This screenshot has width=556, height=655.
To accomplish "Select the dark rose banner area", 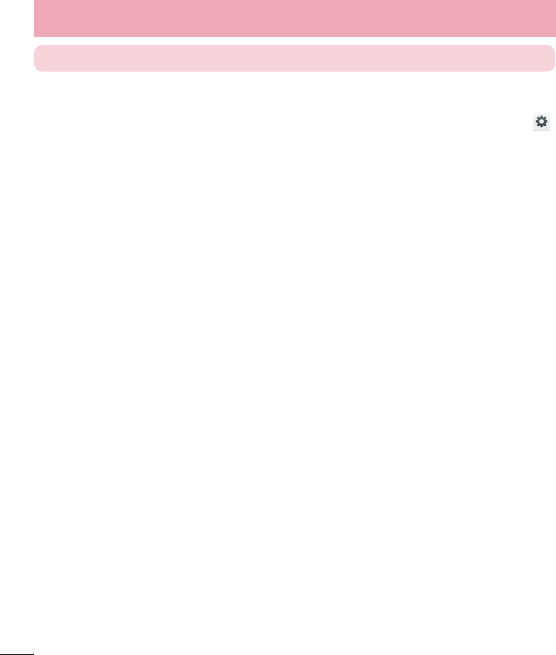I will click(x=295, y=18).
